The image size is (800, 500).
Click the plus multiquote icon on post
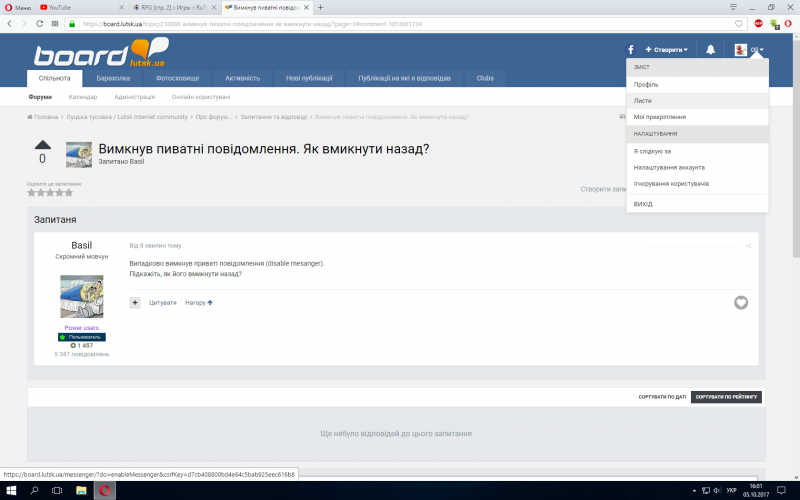click(135, 302)
